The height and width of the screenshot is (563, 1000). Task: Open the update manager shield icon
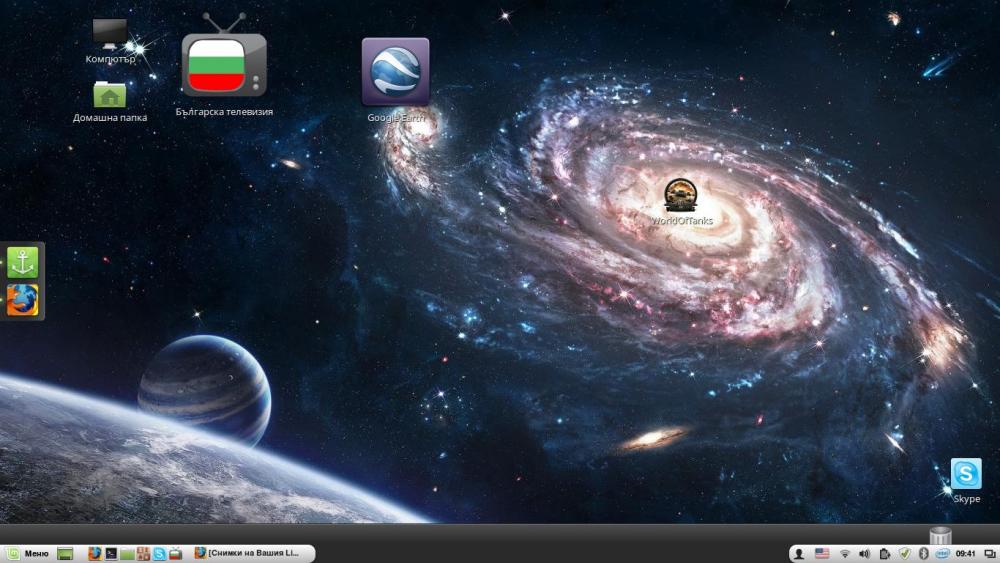[x=904, y=553]
